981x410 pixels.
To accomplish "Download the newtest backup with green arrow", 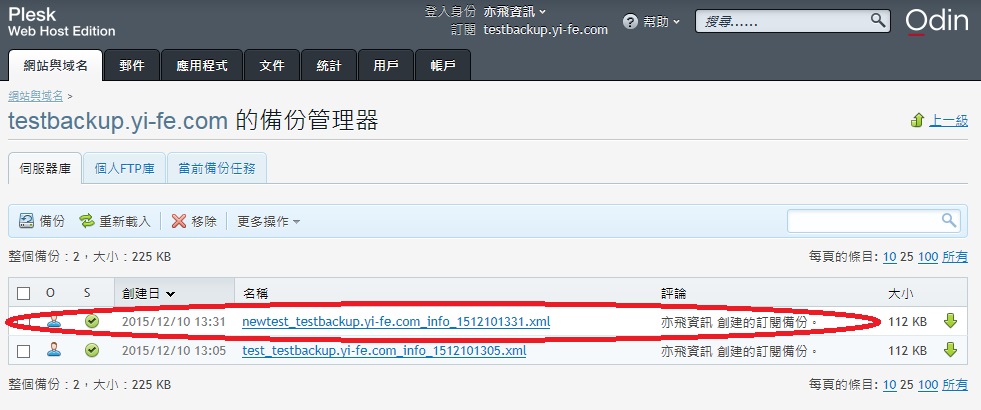I will [950, 321].
